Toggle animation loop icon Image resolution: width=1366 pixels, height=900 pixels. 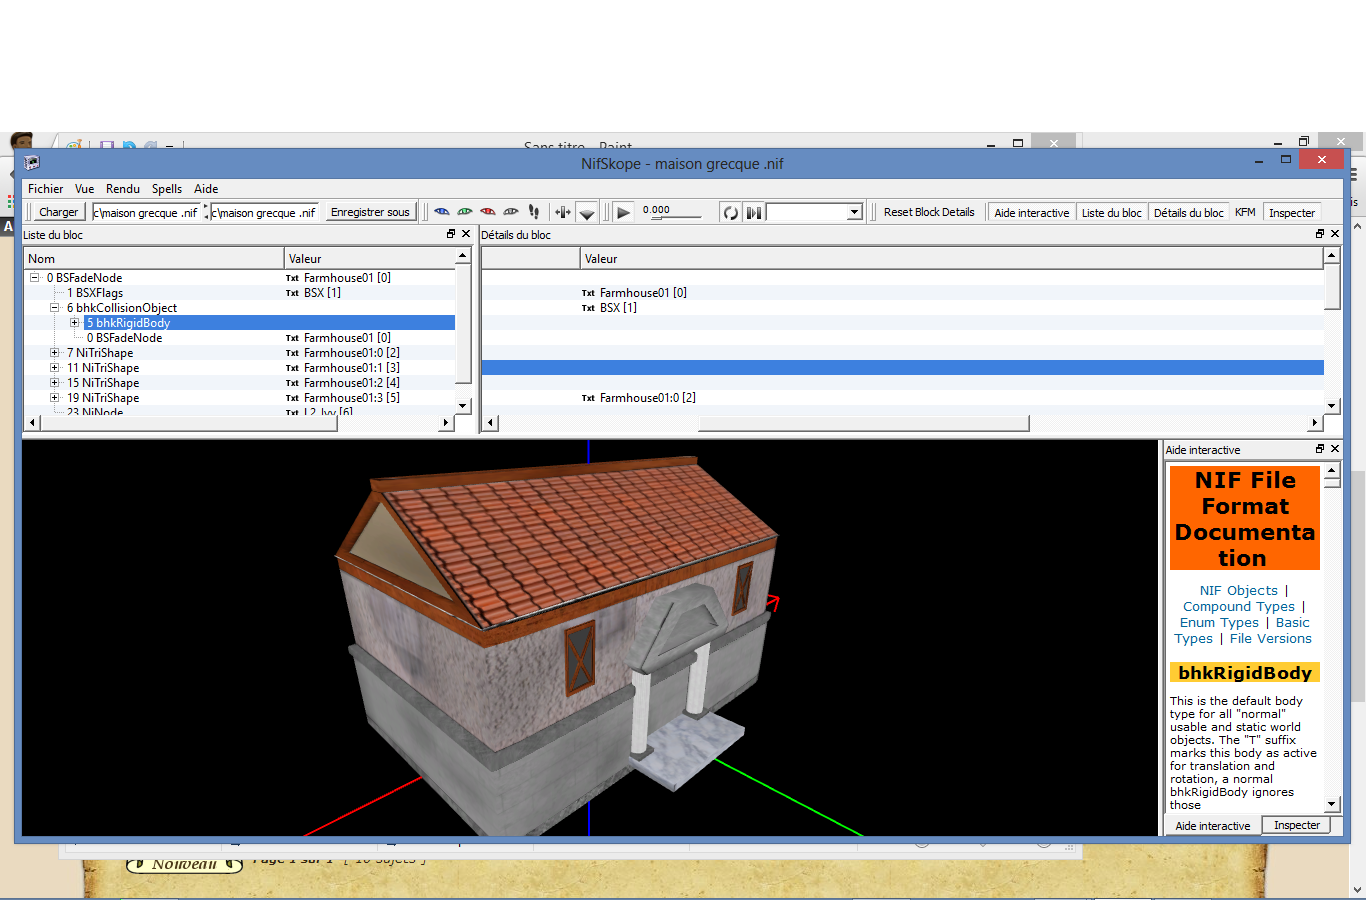point(731,212)
